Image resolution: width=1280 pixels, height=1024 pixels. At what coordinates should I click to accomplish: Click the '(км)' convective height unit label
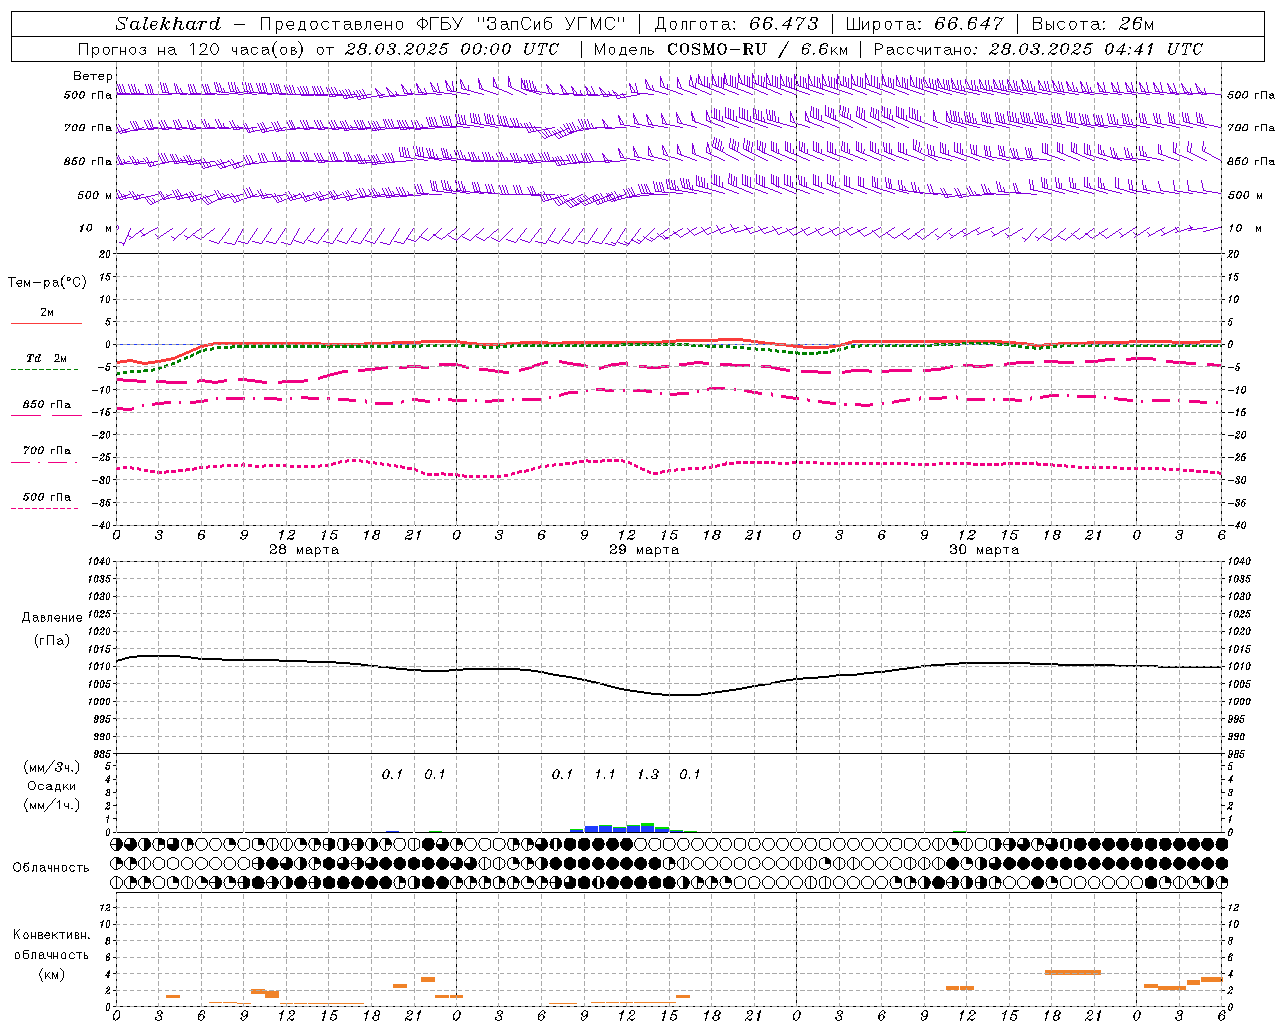pos(52,973)
